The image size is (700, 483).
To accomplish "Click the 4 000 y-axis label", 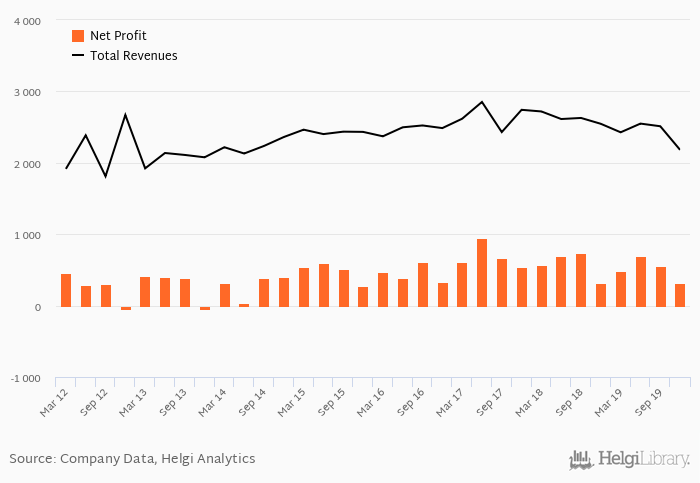I will pyautogui.click(x=27, y=21).
